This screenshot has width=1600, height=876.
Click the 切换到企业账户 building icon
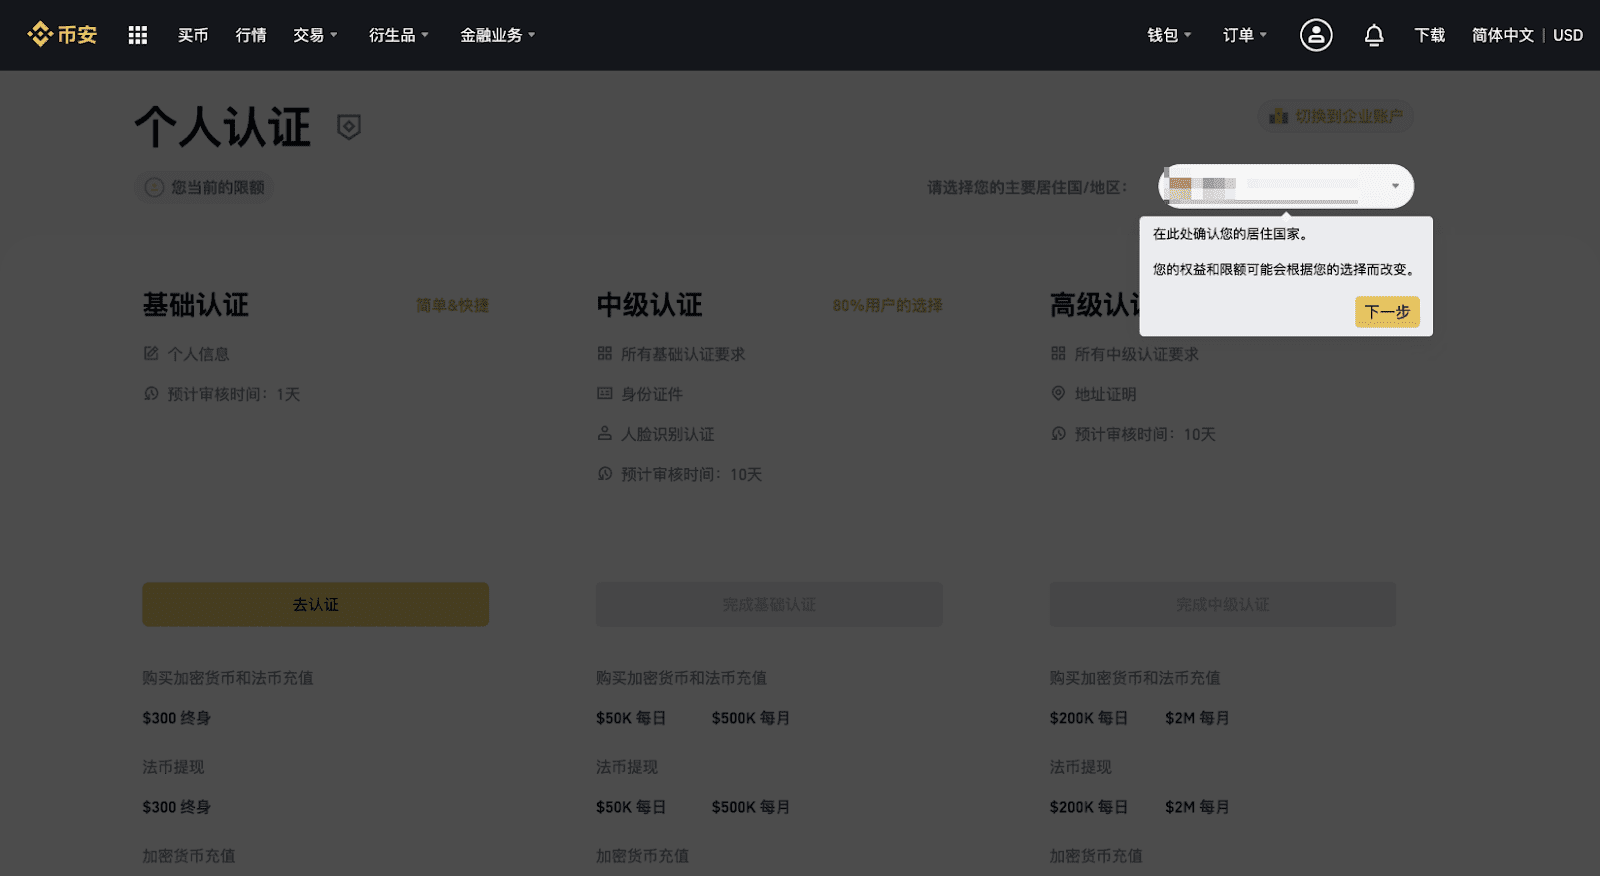(x=1279, y=117)
